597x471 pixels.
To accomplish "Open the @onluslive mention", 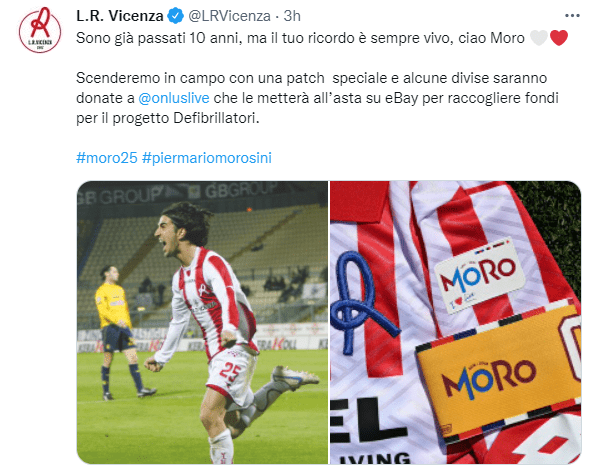I will (x=174, y=98).
